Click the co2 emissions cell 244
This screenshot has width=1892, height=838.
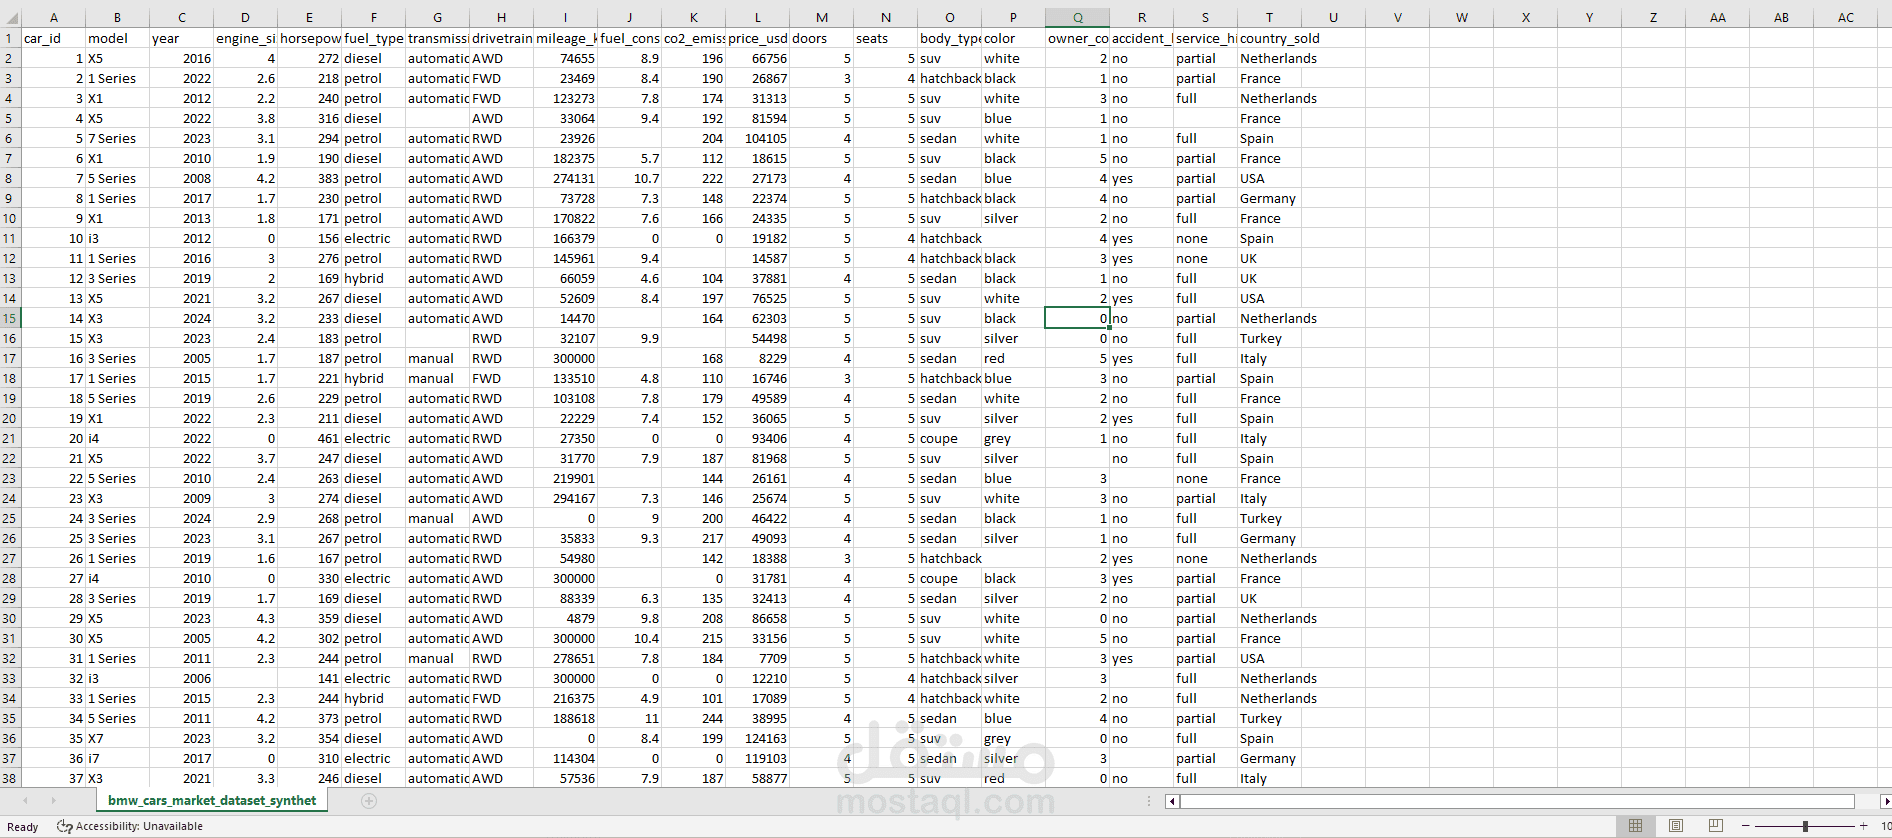693,718
